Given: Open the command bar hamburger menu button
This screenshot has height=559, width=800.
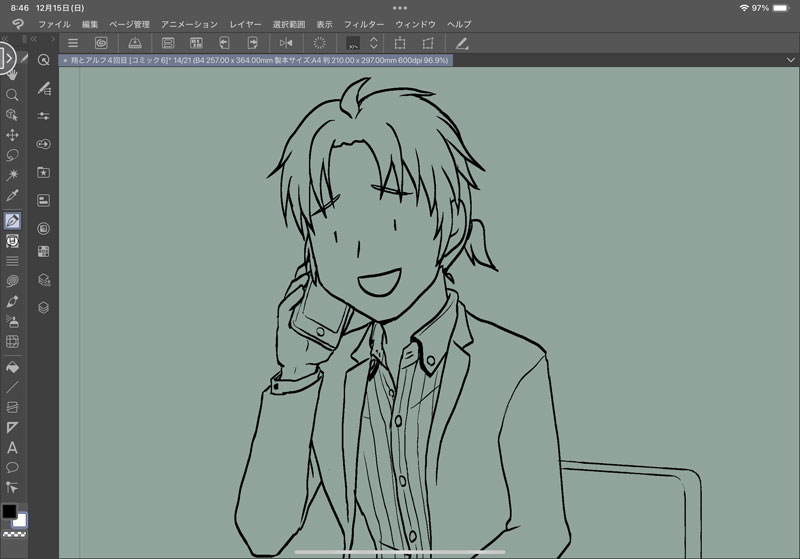Looking at the screenshot, I should (73, 43).
